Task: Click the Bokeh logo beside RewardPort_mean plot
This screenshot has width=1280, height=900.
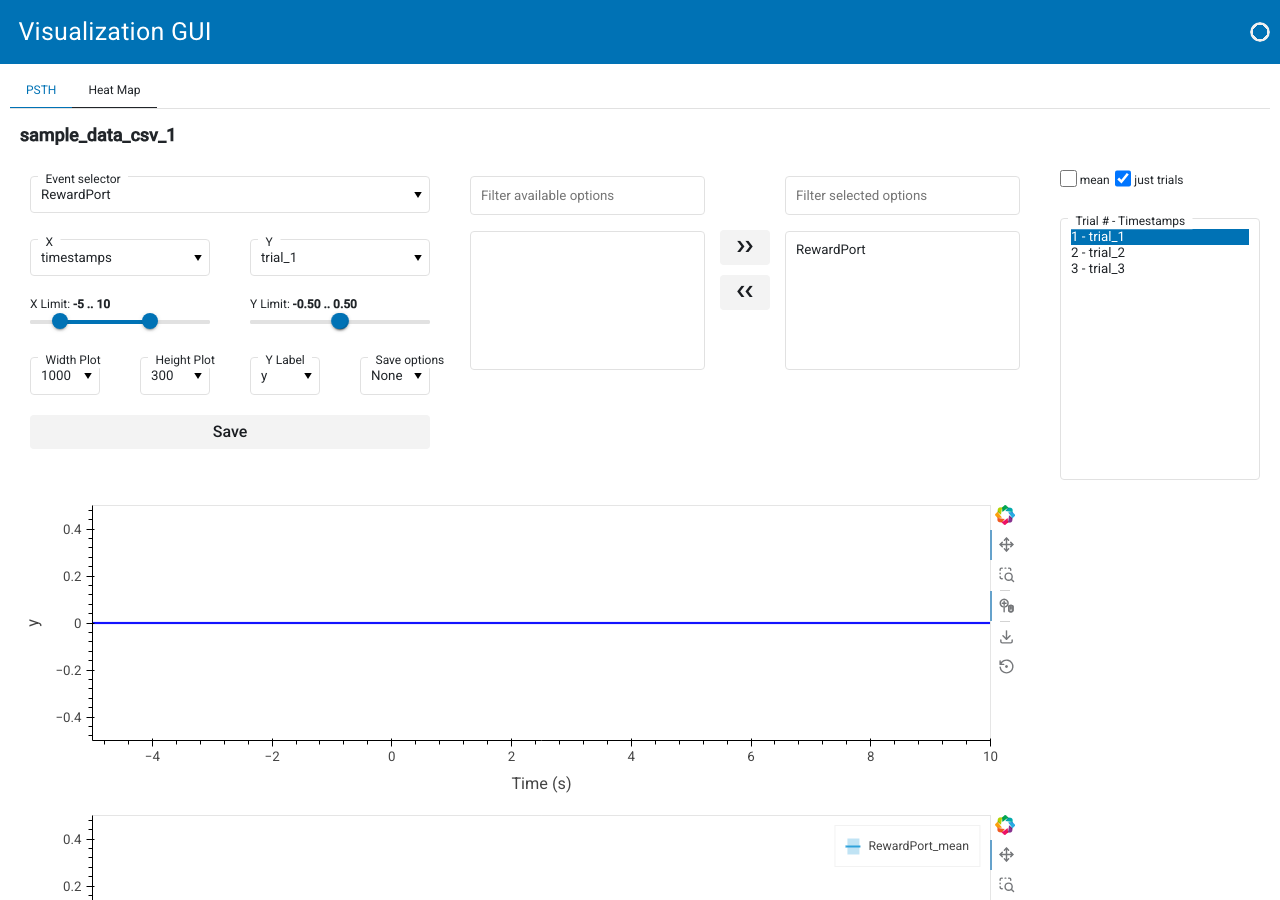Action: click(x=1005, y=825)
